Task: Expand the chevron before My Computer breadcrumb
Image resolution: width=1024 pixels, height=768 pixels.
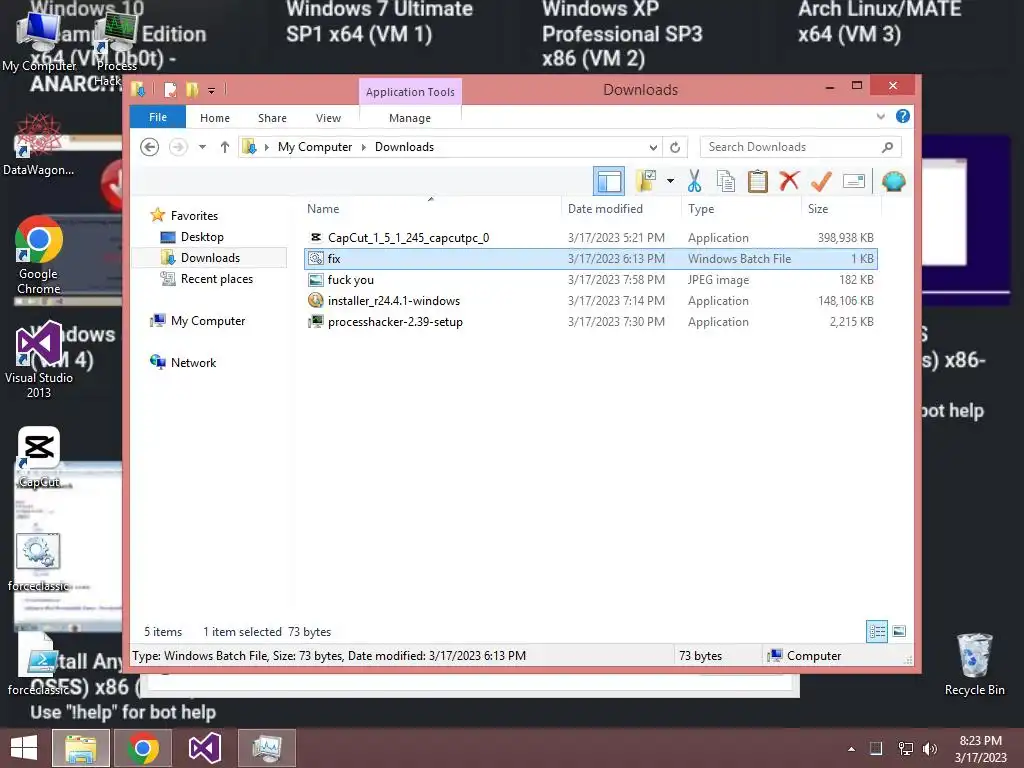Action: [x=266, y=147]
